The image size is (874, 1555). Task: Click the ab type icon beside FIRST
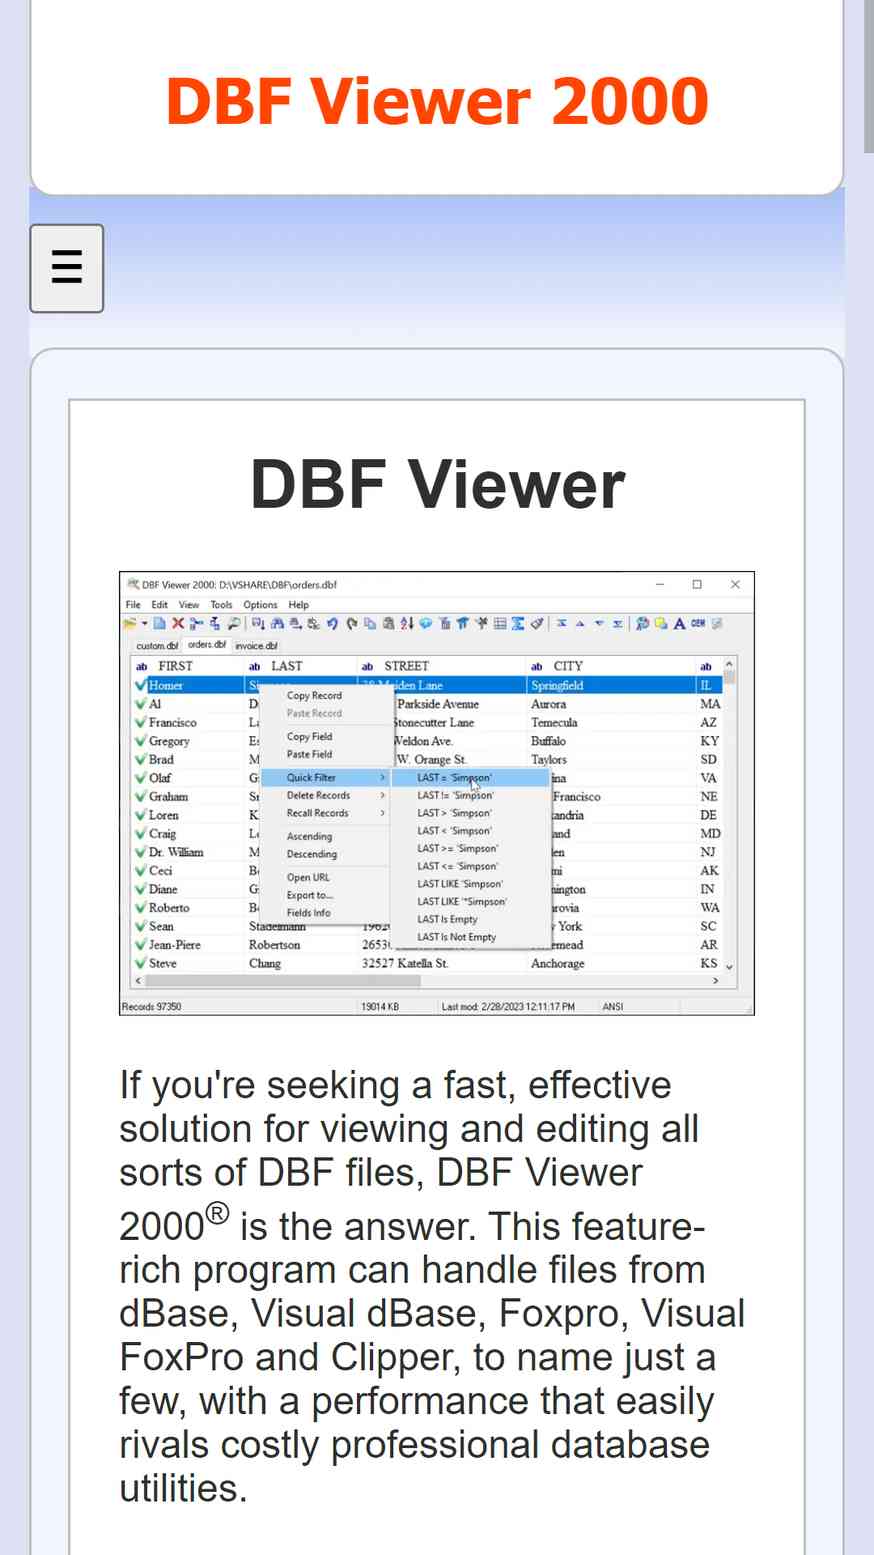click(x=142, y=667)
